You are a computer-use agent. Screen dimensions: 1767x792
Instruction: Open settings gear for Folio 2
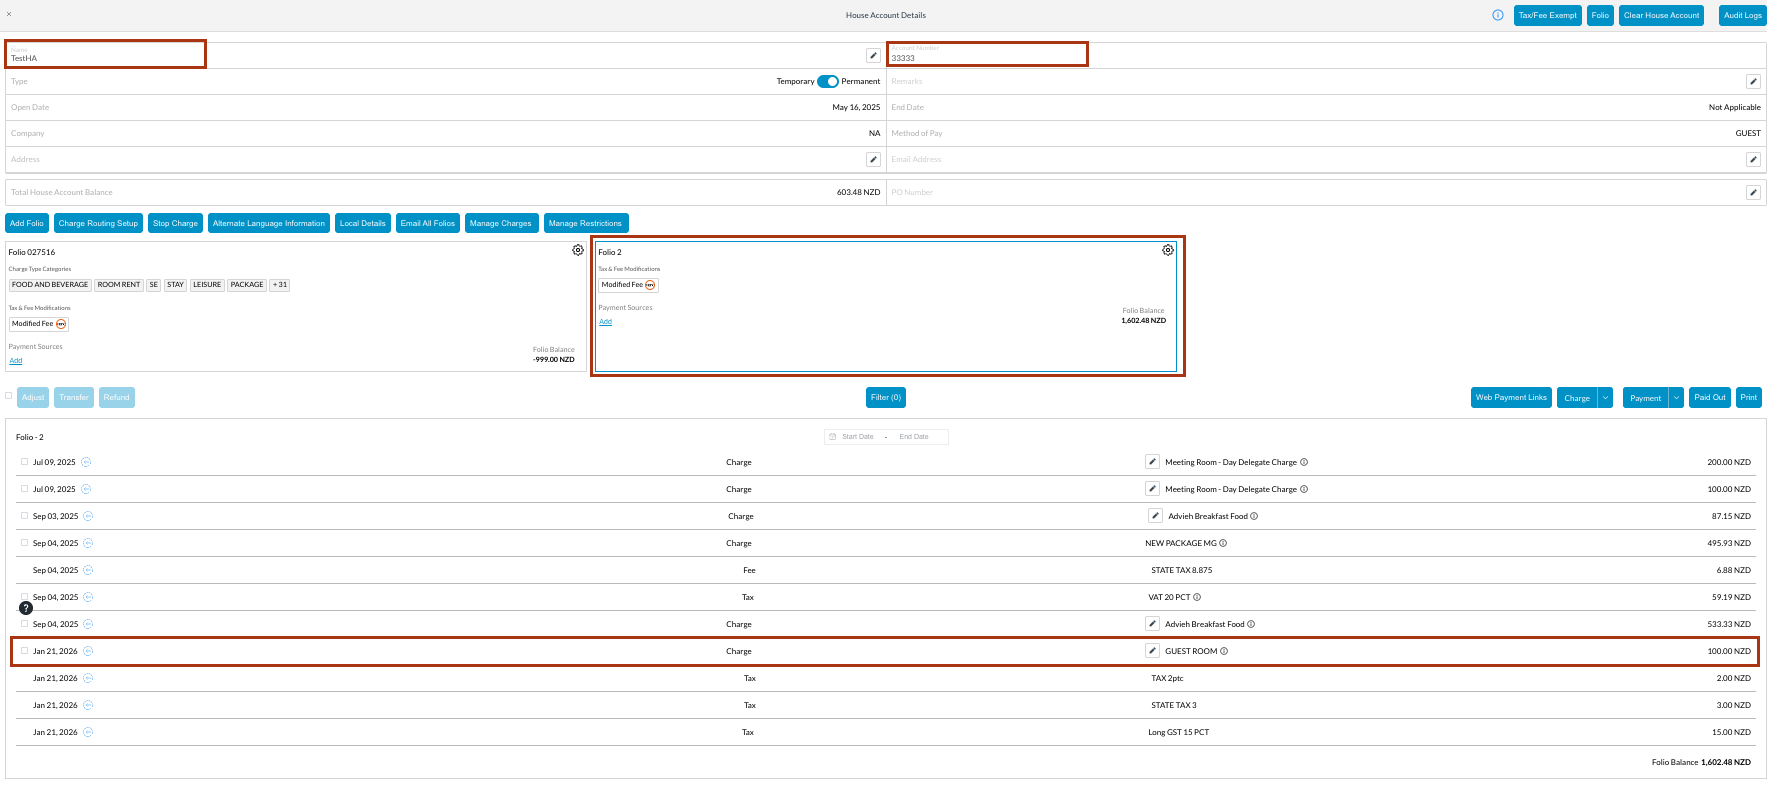[x=1168, y=250]
